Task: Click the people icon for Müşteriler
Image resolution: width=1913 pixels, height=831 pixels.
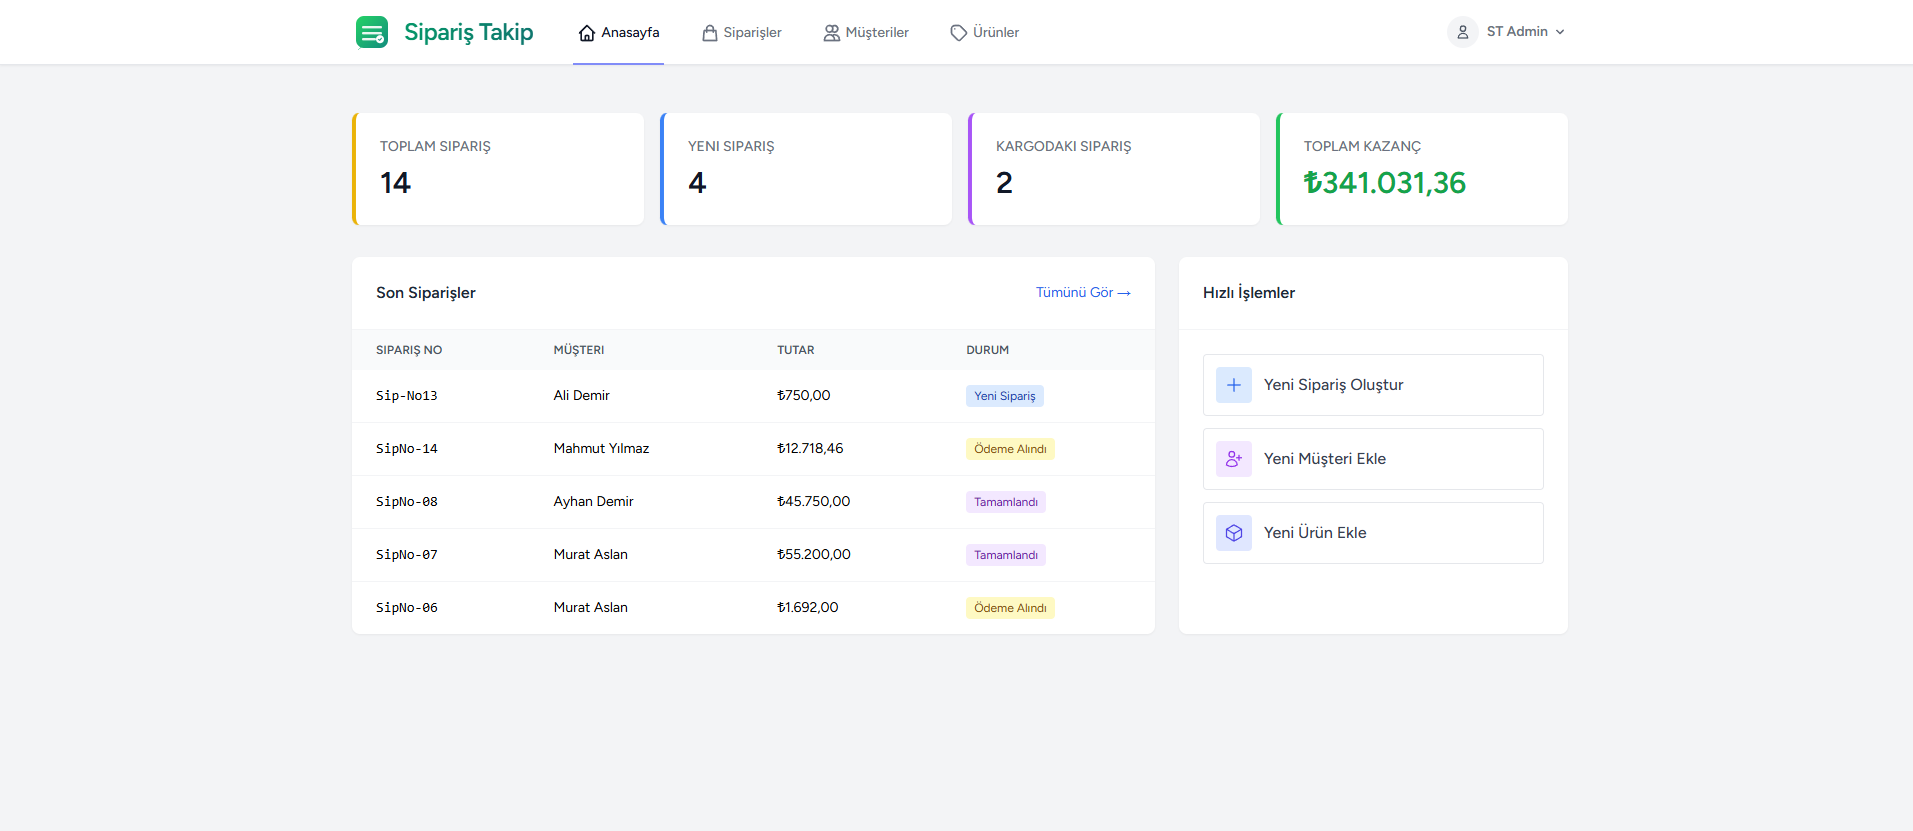Action: point(832,33)
